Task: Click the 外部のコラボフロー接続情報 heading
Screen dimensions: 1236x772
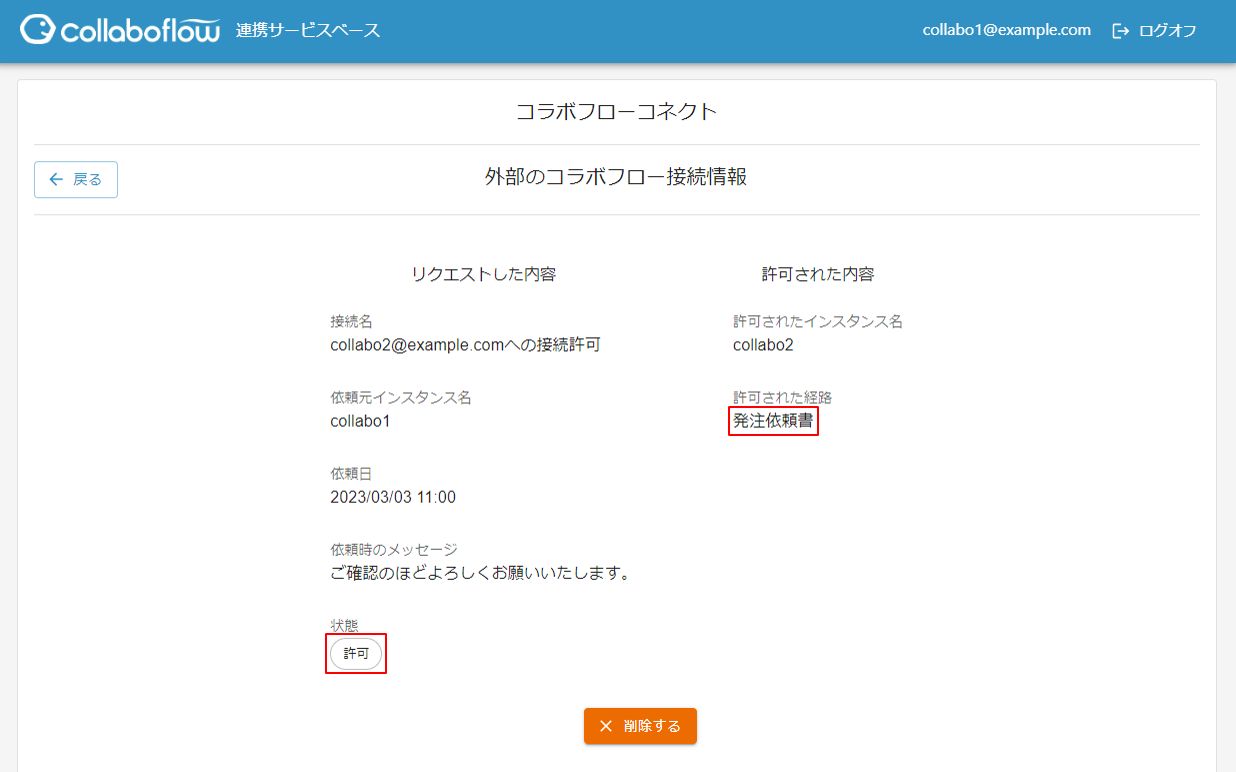Action: pos(616,178)
